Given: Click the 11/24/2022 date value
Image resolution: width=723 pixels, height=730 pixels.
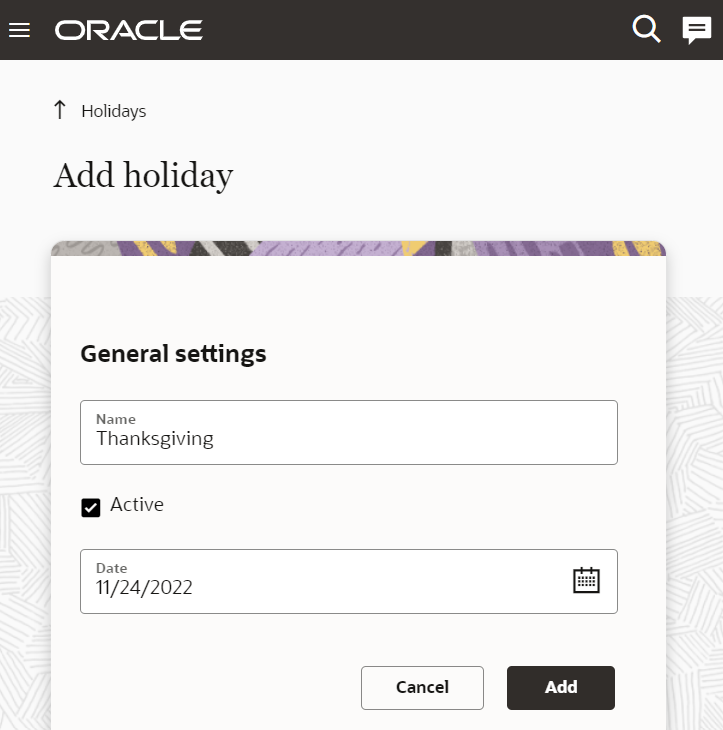Looking at the screenshot, I should (x=144, y=587).
